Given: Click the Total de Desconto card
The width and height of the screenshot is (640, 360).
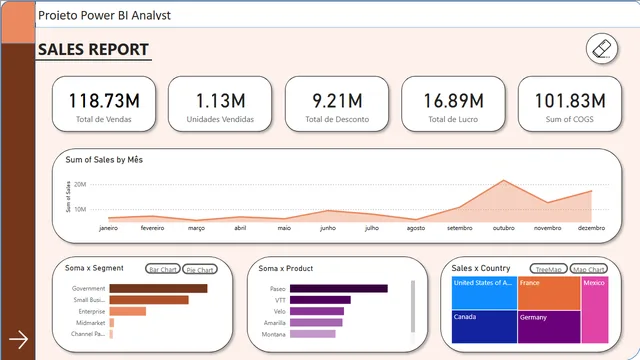Looking at the screenshot, I should click(x=337, y=104).
